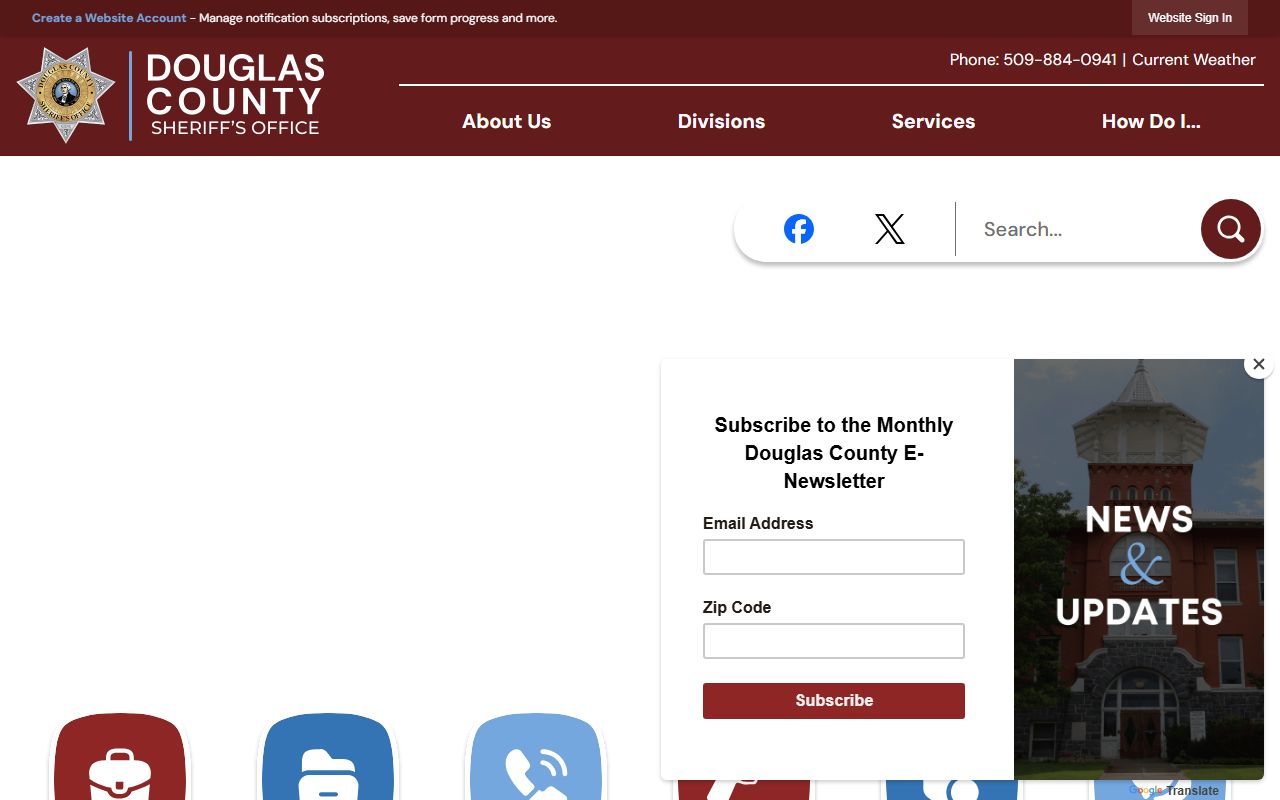1280x800 pixels.
Task: Open the How Do I... menu
Action: tap(1151, 121)
